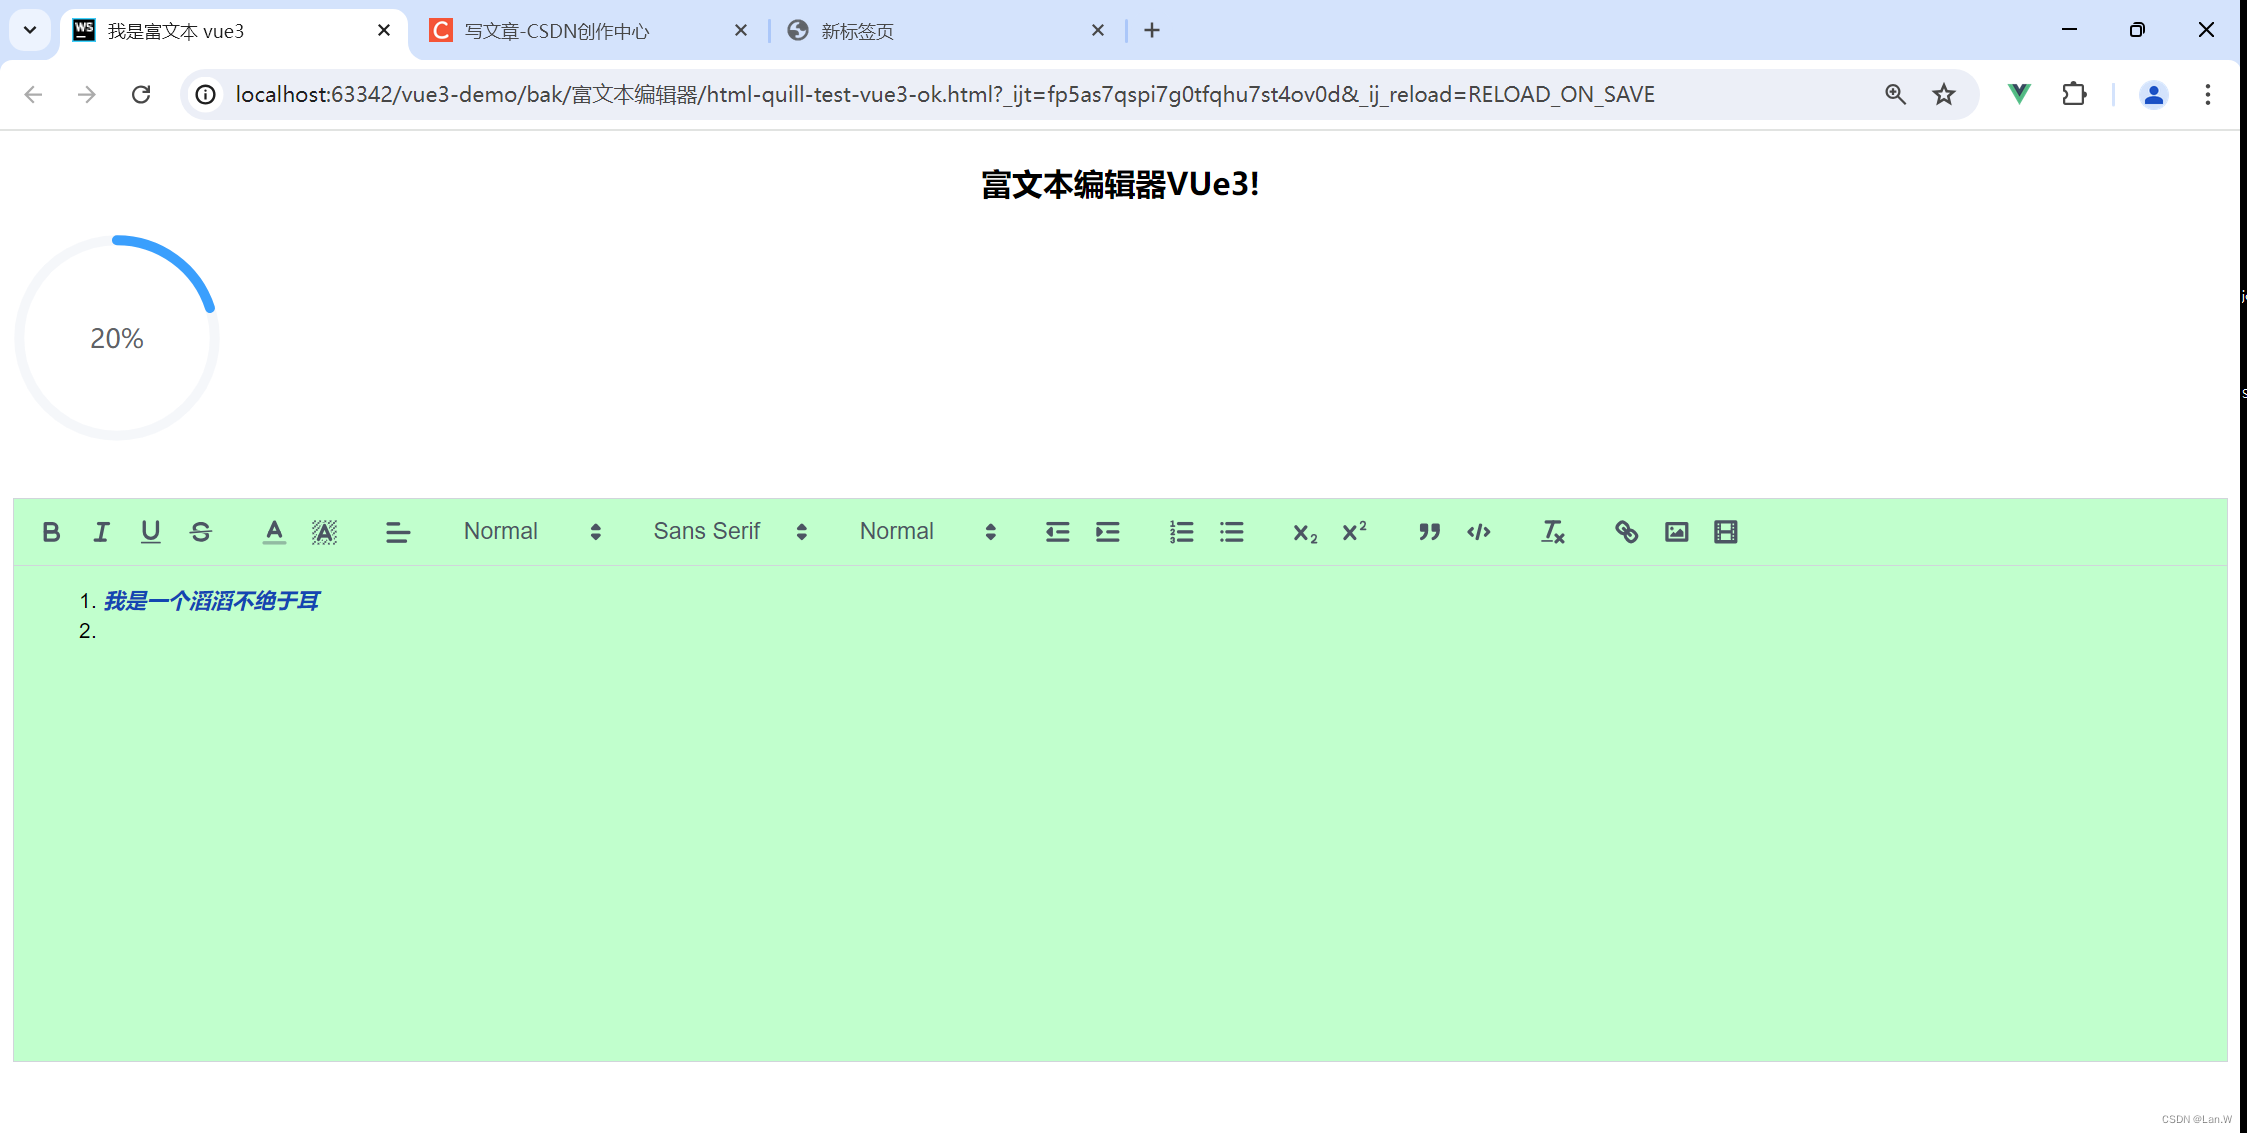The height and width of the screenshot is (1133, 2247).
Task: Click the linked text 我是一个滔滔不绝于耳
Action: click(214, 600)
